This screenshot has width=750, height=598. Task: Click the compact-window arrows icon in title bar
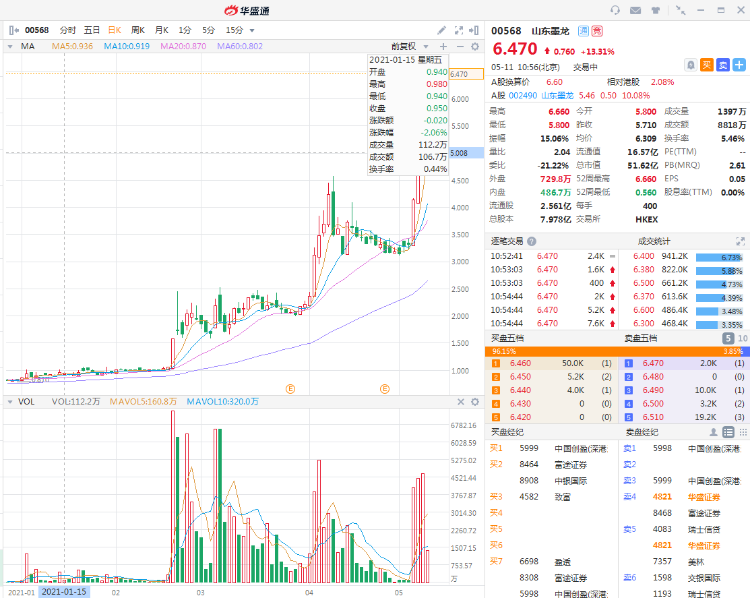(x=680, y=10)
